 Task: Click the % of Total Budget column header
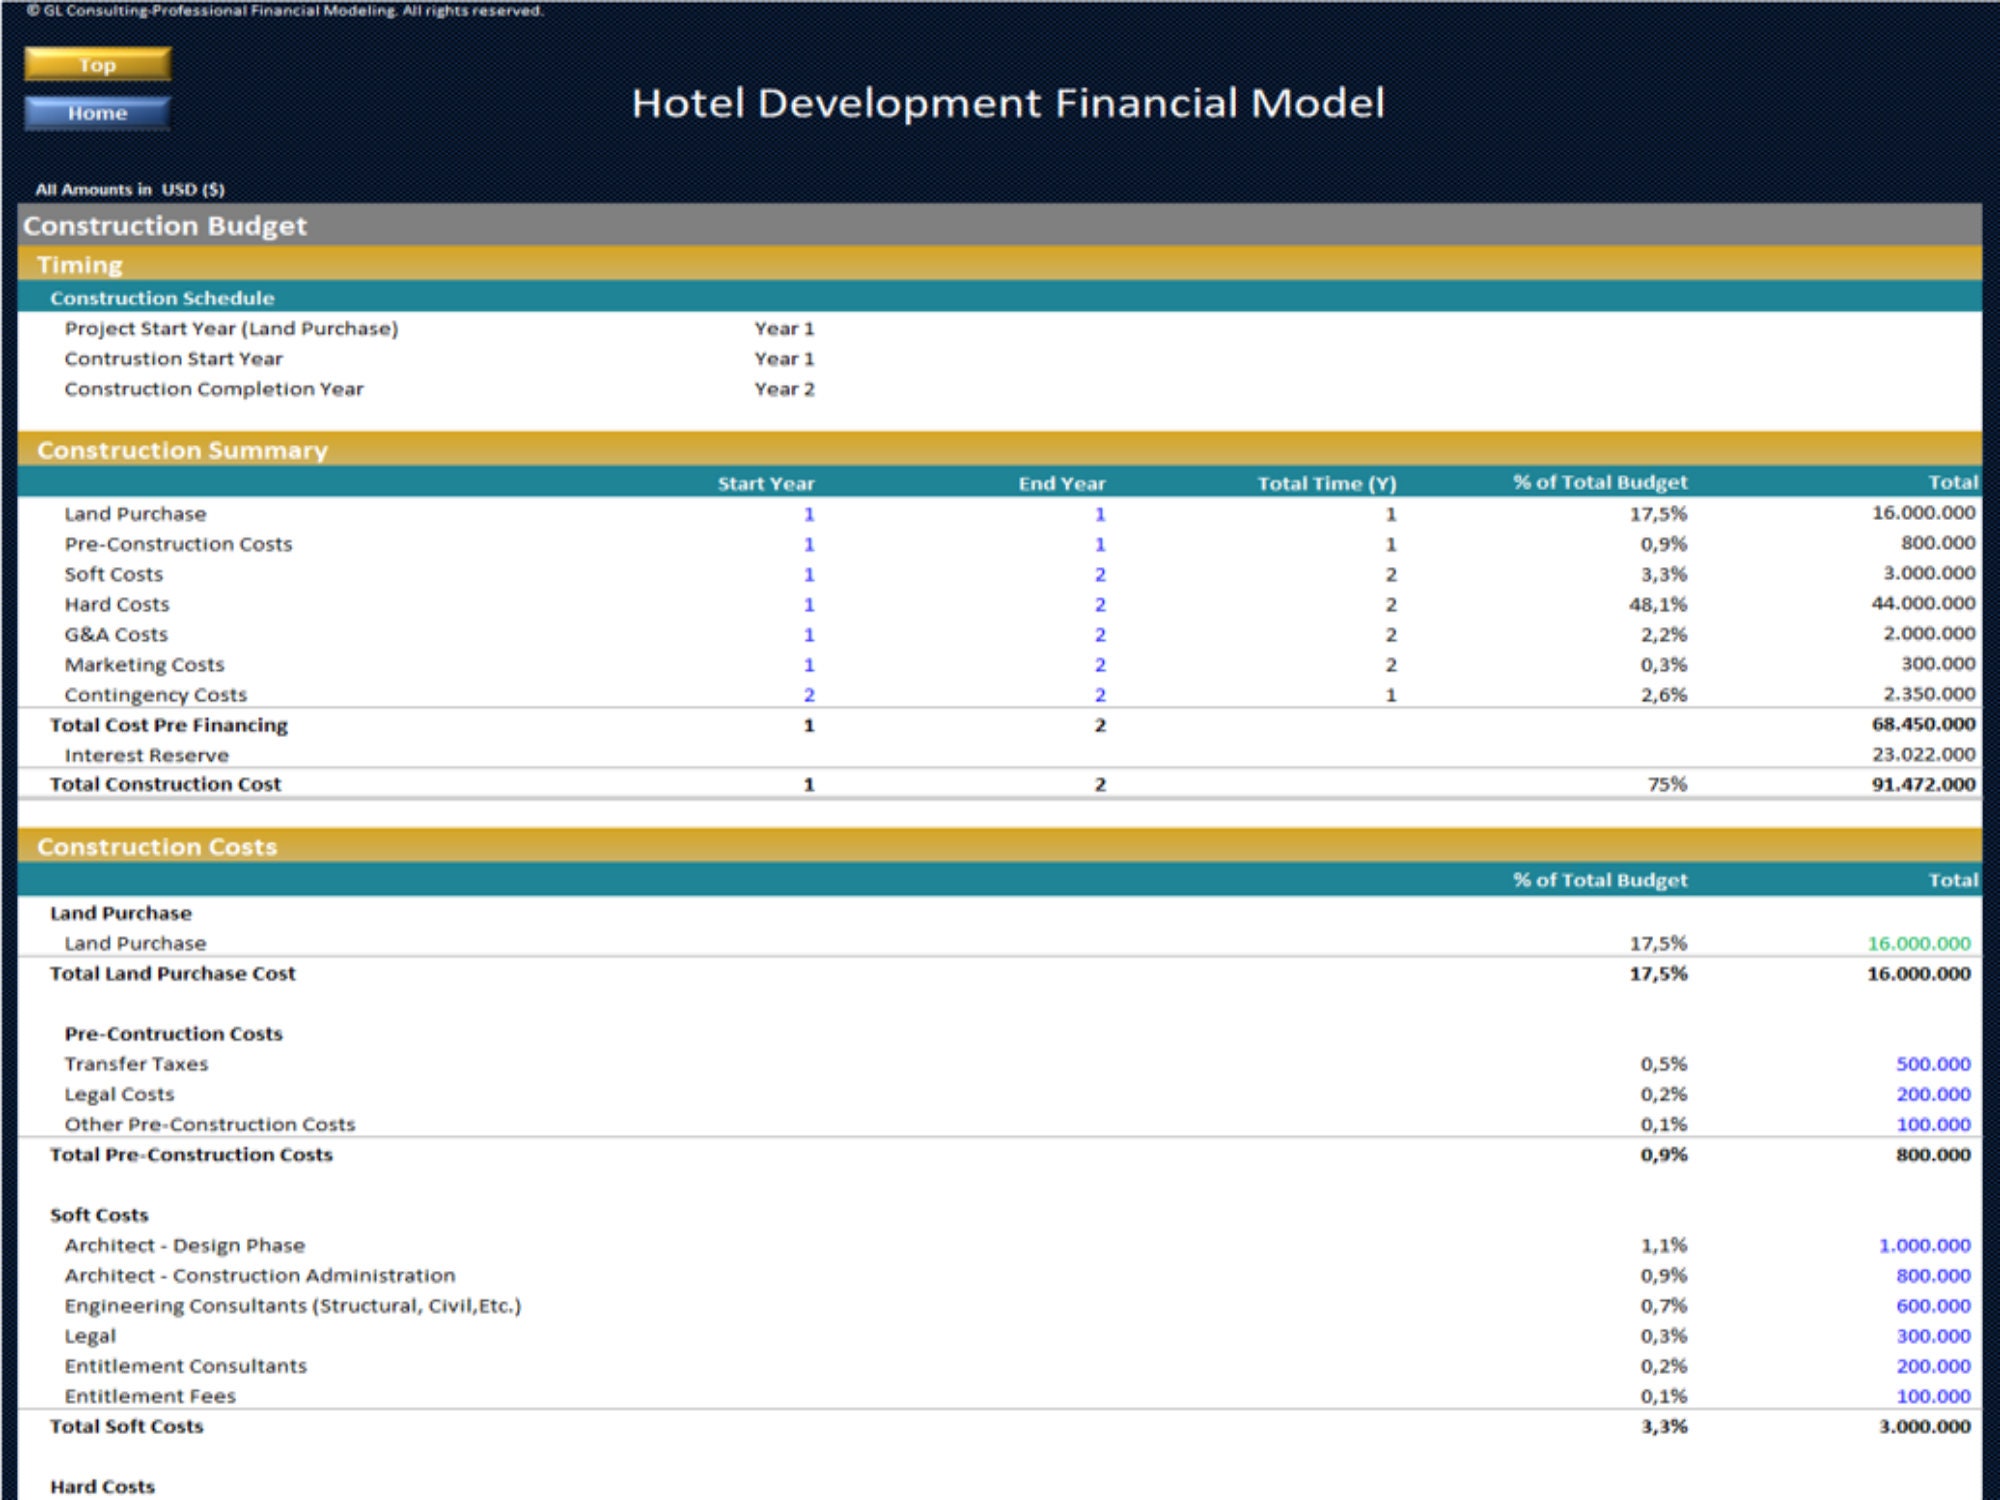coord(1600,481)
